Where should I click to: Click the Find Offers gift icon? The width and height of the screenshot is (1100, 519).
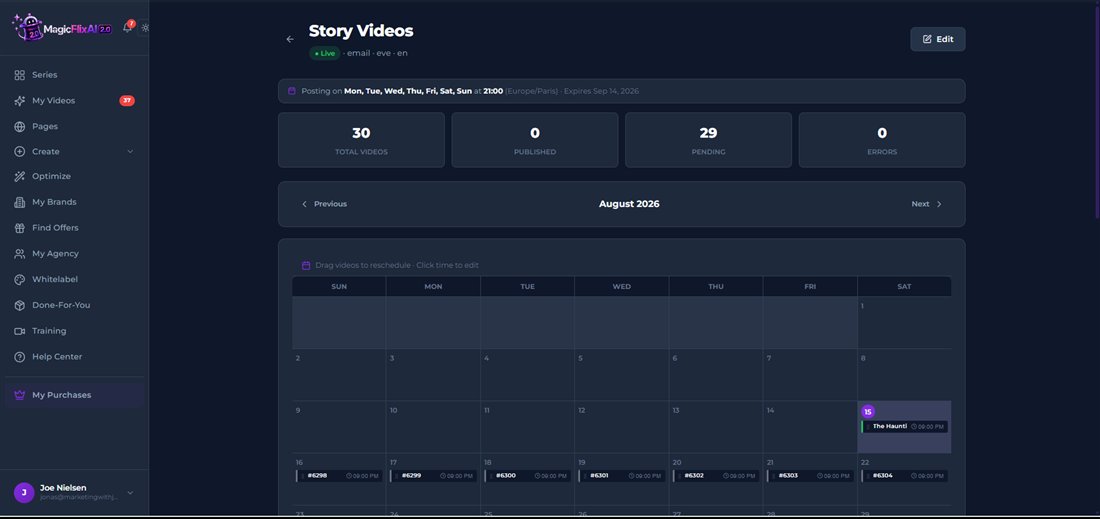point(20,228)
